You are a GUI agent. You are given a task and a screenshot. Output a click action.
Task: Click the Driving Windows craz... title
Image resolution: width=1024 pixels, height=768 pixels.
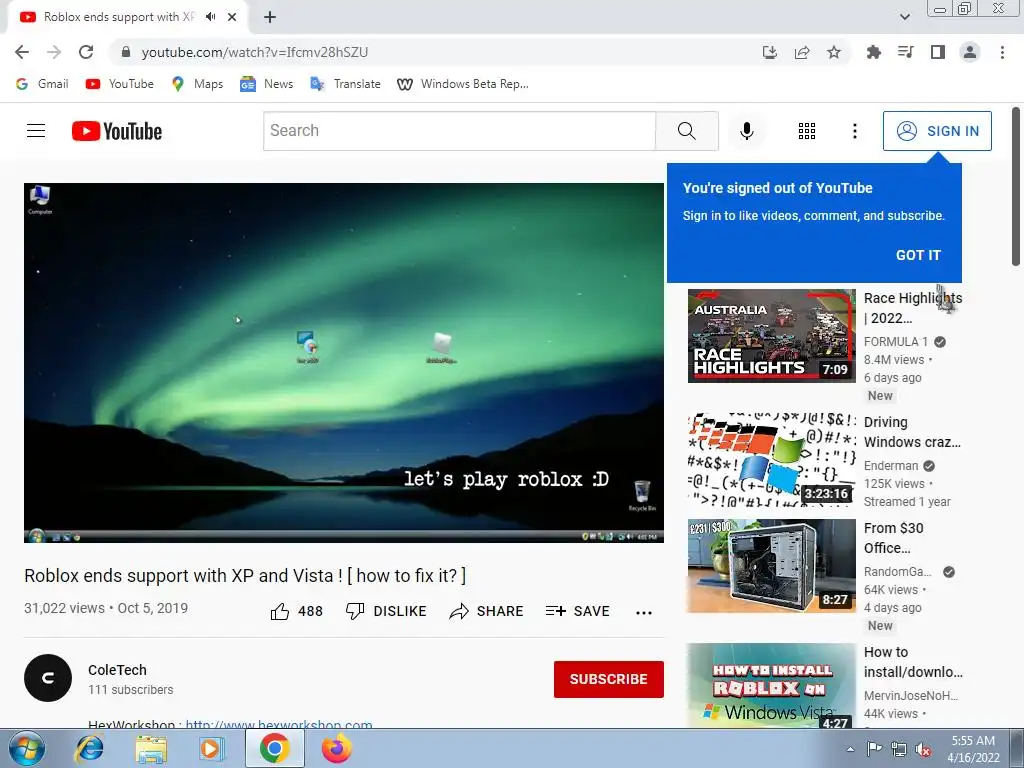point(912,432)
